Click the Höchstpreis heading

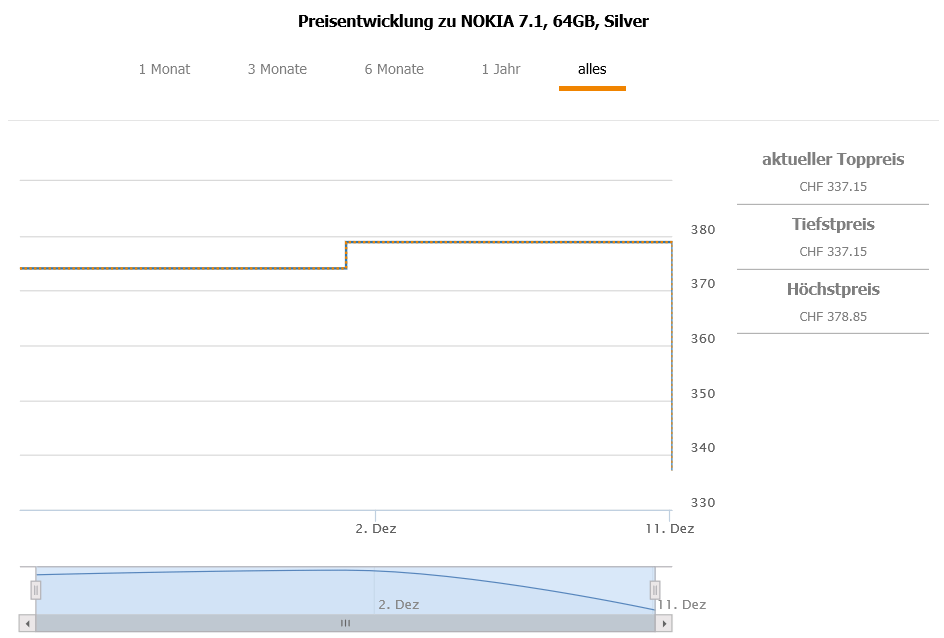pos(833,289)
